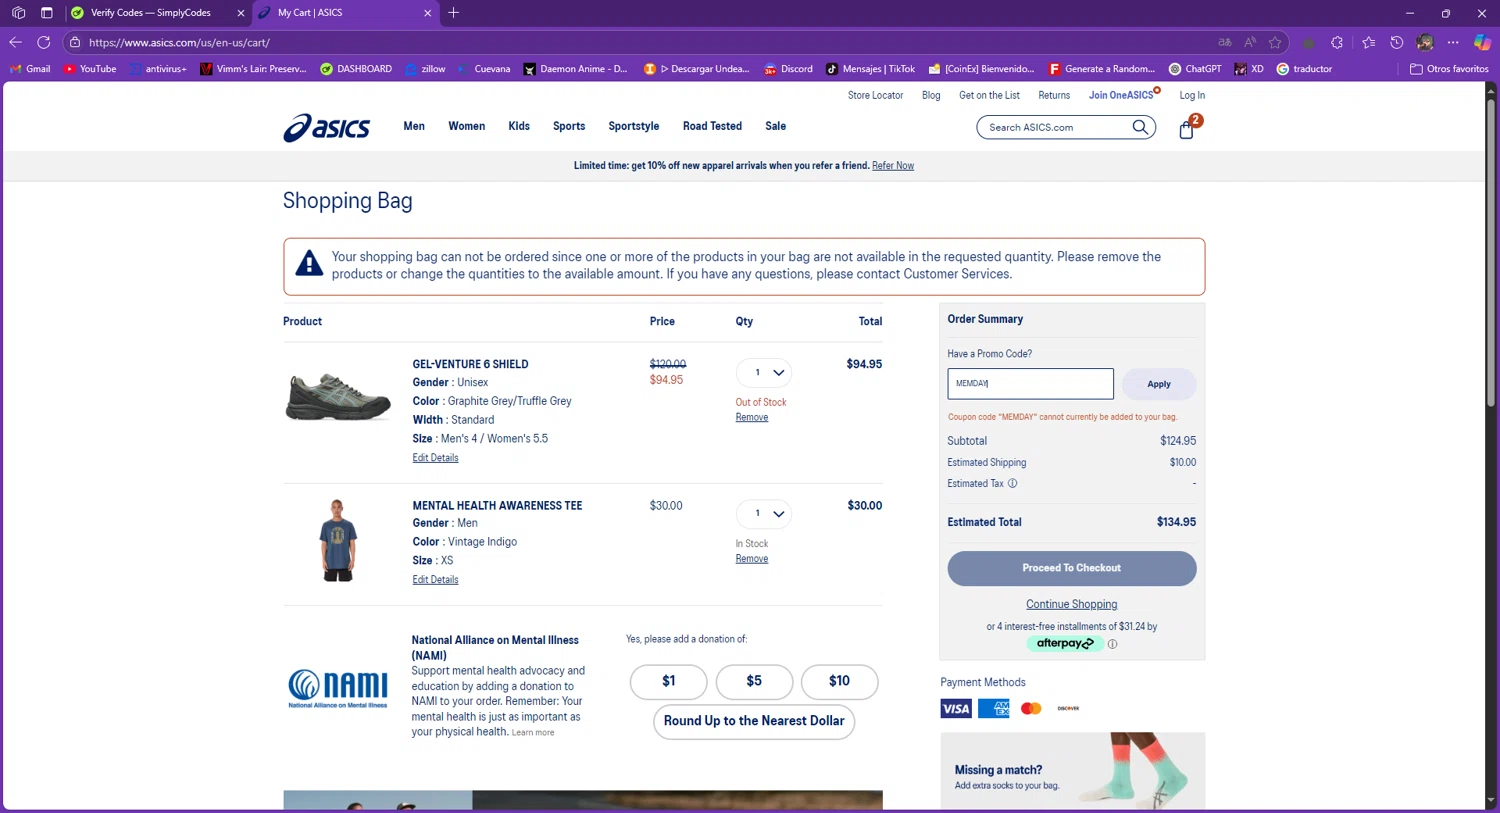Image resolution: width=1500 pixels, height=813 pixels.
Task: Expand quantity dropdown for Mental Health Awareness Tee
Action: tap(764, 514)
